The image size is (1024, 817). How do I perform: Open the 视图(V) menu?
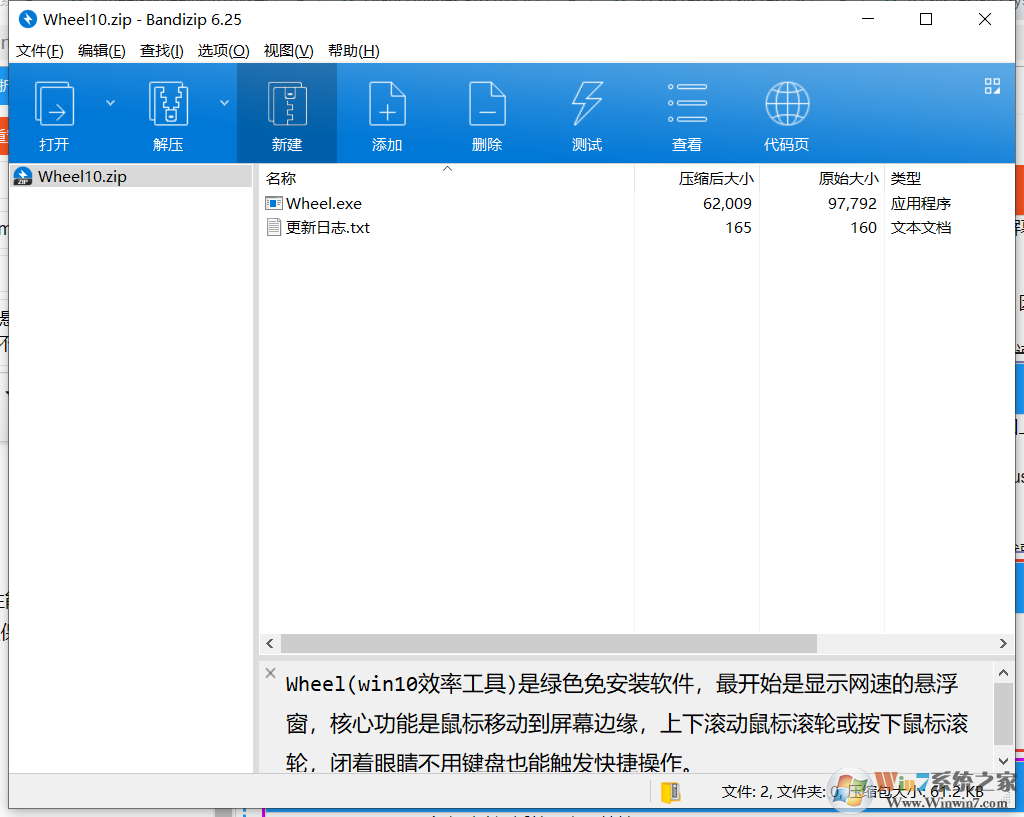coord(288,51)
